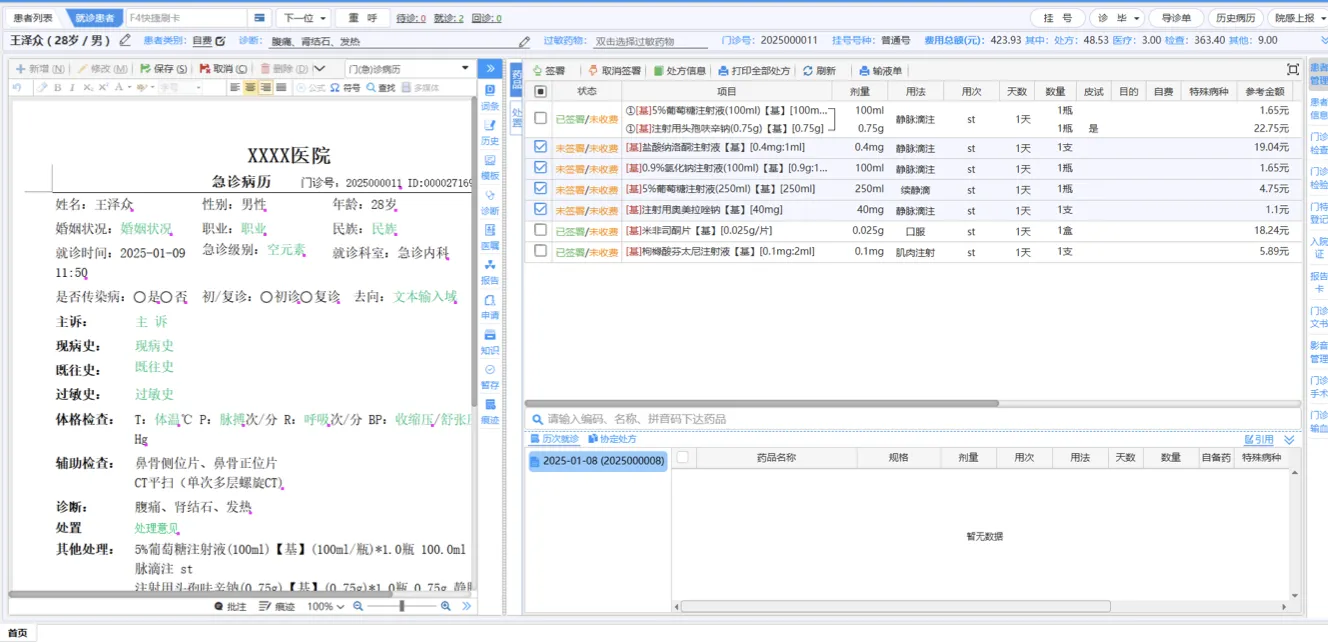1328x642 pixels.
Task: Click the 取消签署 button
Action: 613,71
